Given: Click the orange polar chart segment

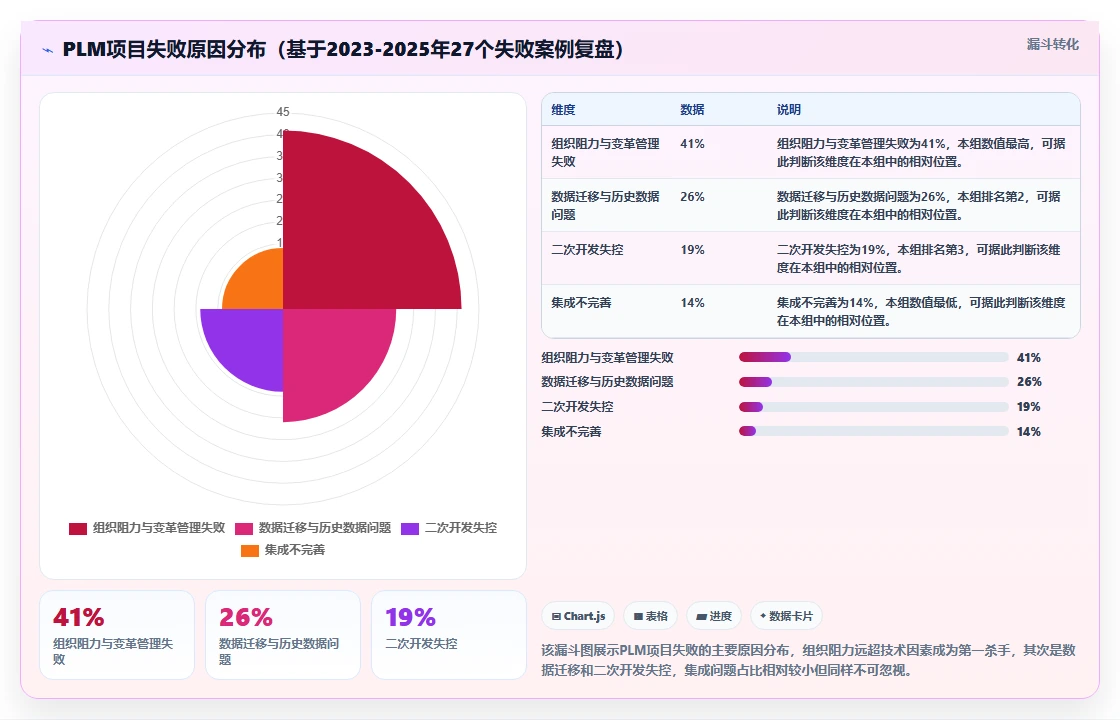Looking at the screenshot, I should click(x=261, y=286).
